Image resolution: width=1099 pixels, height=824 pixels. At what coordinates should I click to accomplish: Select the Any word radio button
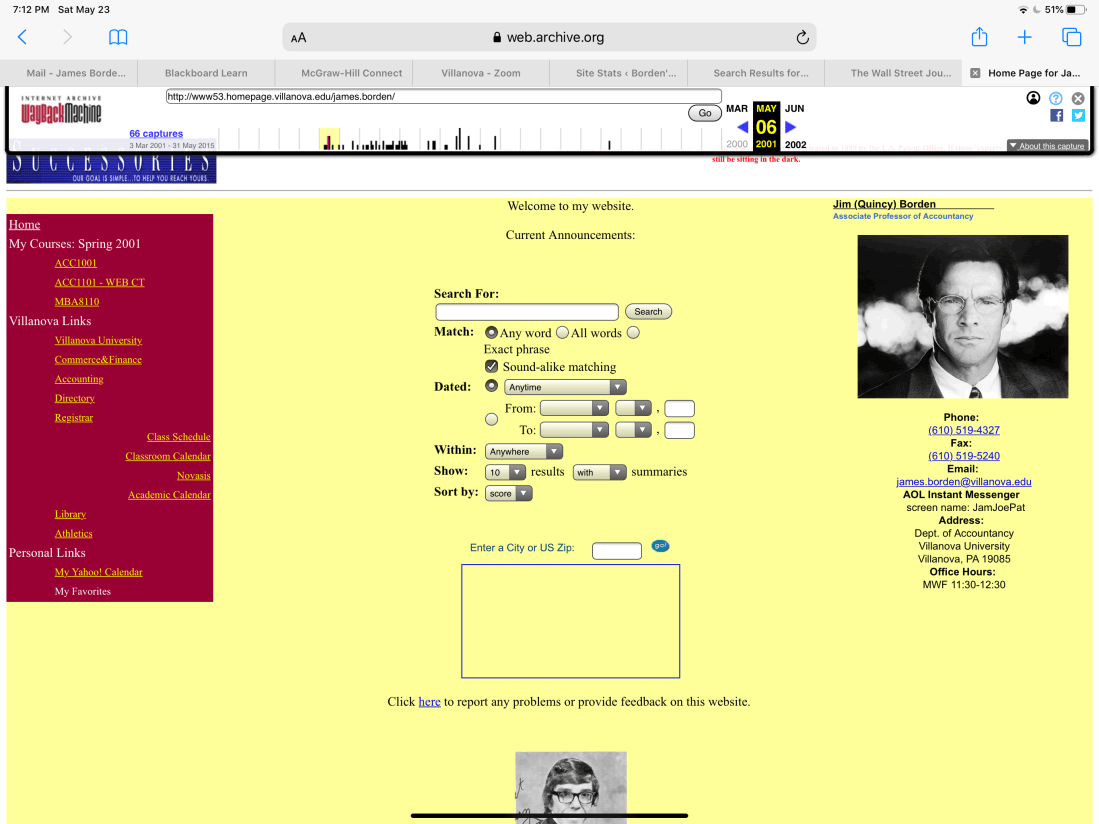(491, 332)
